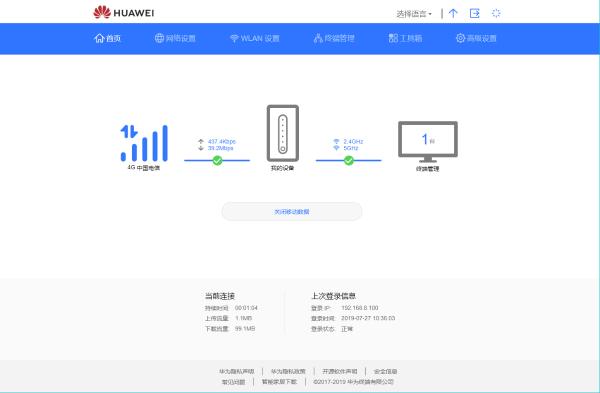Click the upward arrow update icon
This screenshot has height=393, width=600.
pyautogui.click(x=453, y=13)
